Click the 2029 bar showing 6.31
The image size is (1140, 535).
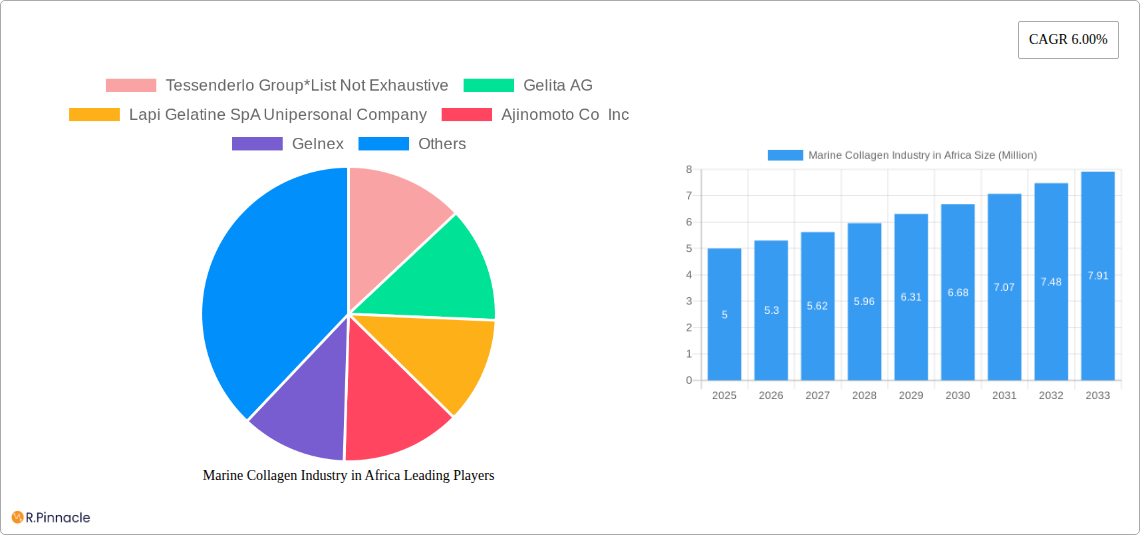[x=911, y=297]
